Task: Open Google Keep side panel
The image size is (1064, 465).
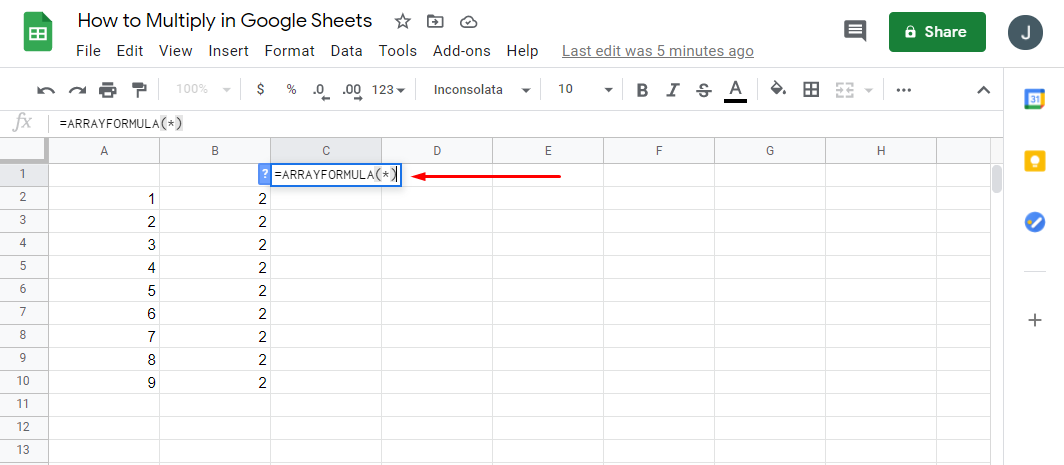Action: pos(1034,160)
